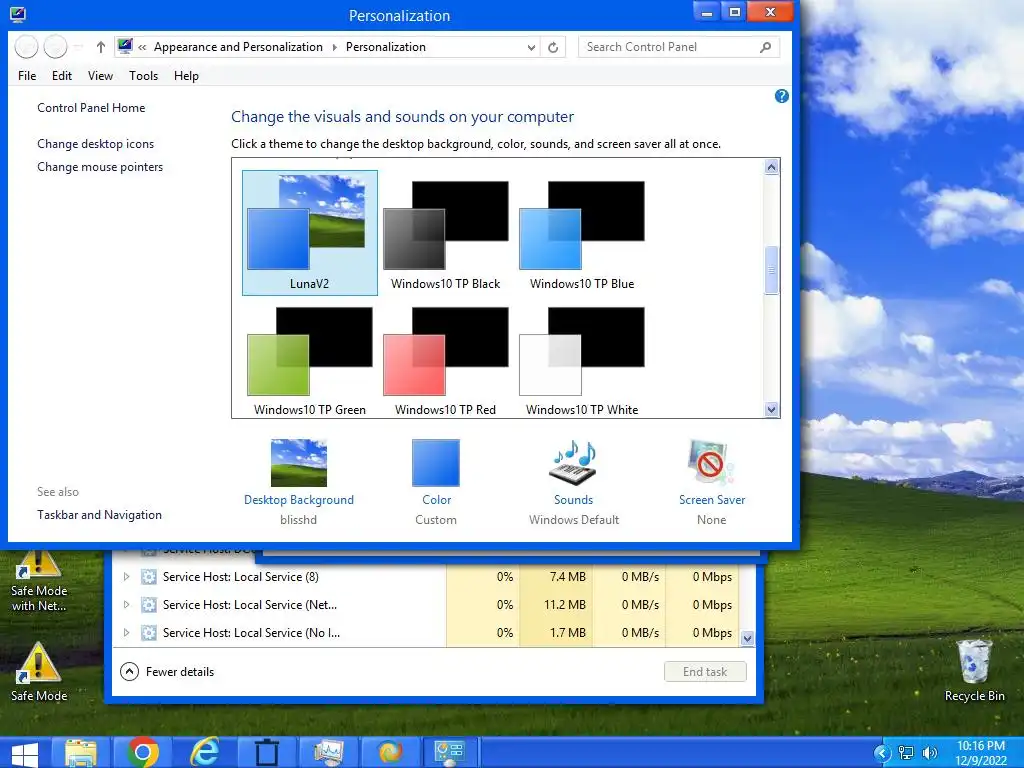Viewport: 1024px width, 768px height.
Task: Click theme list scroll down arrow
Action: coord(771,409)
